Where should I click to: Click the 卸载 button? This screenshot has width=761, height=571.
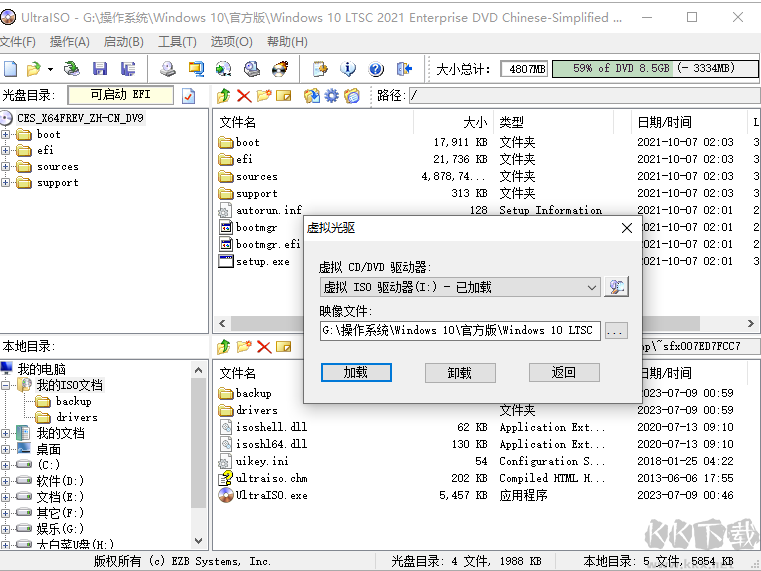[x=460, y=373]
